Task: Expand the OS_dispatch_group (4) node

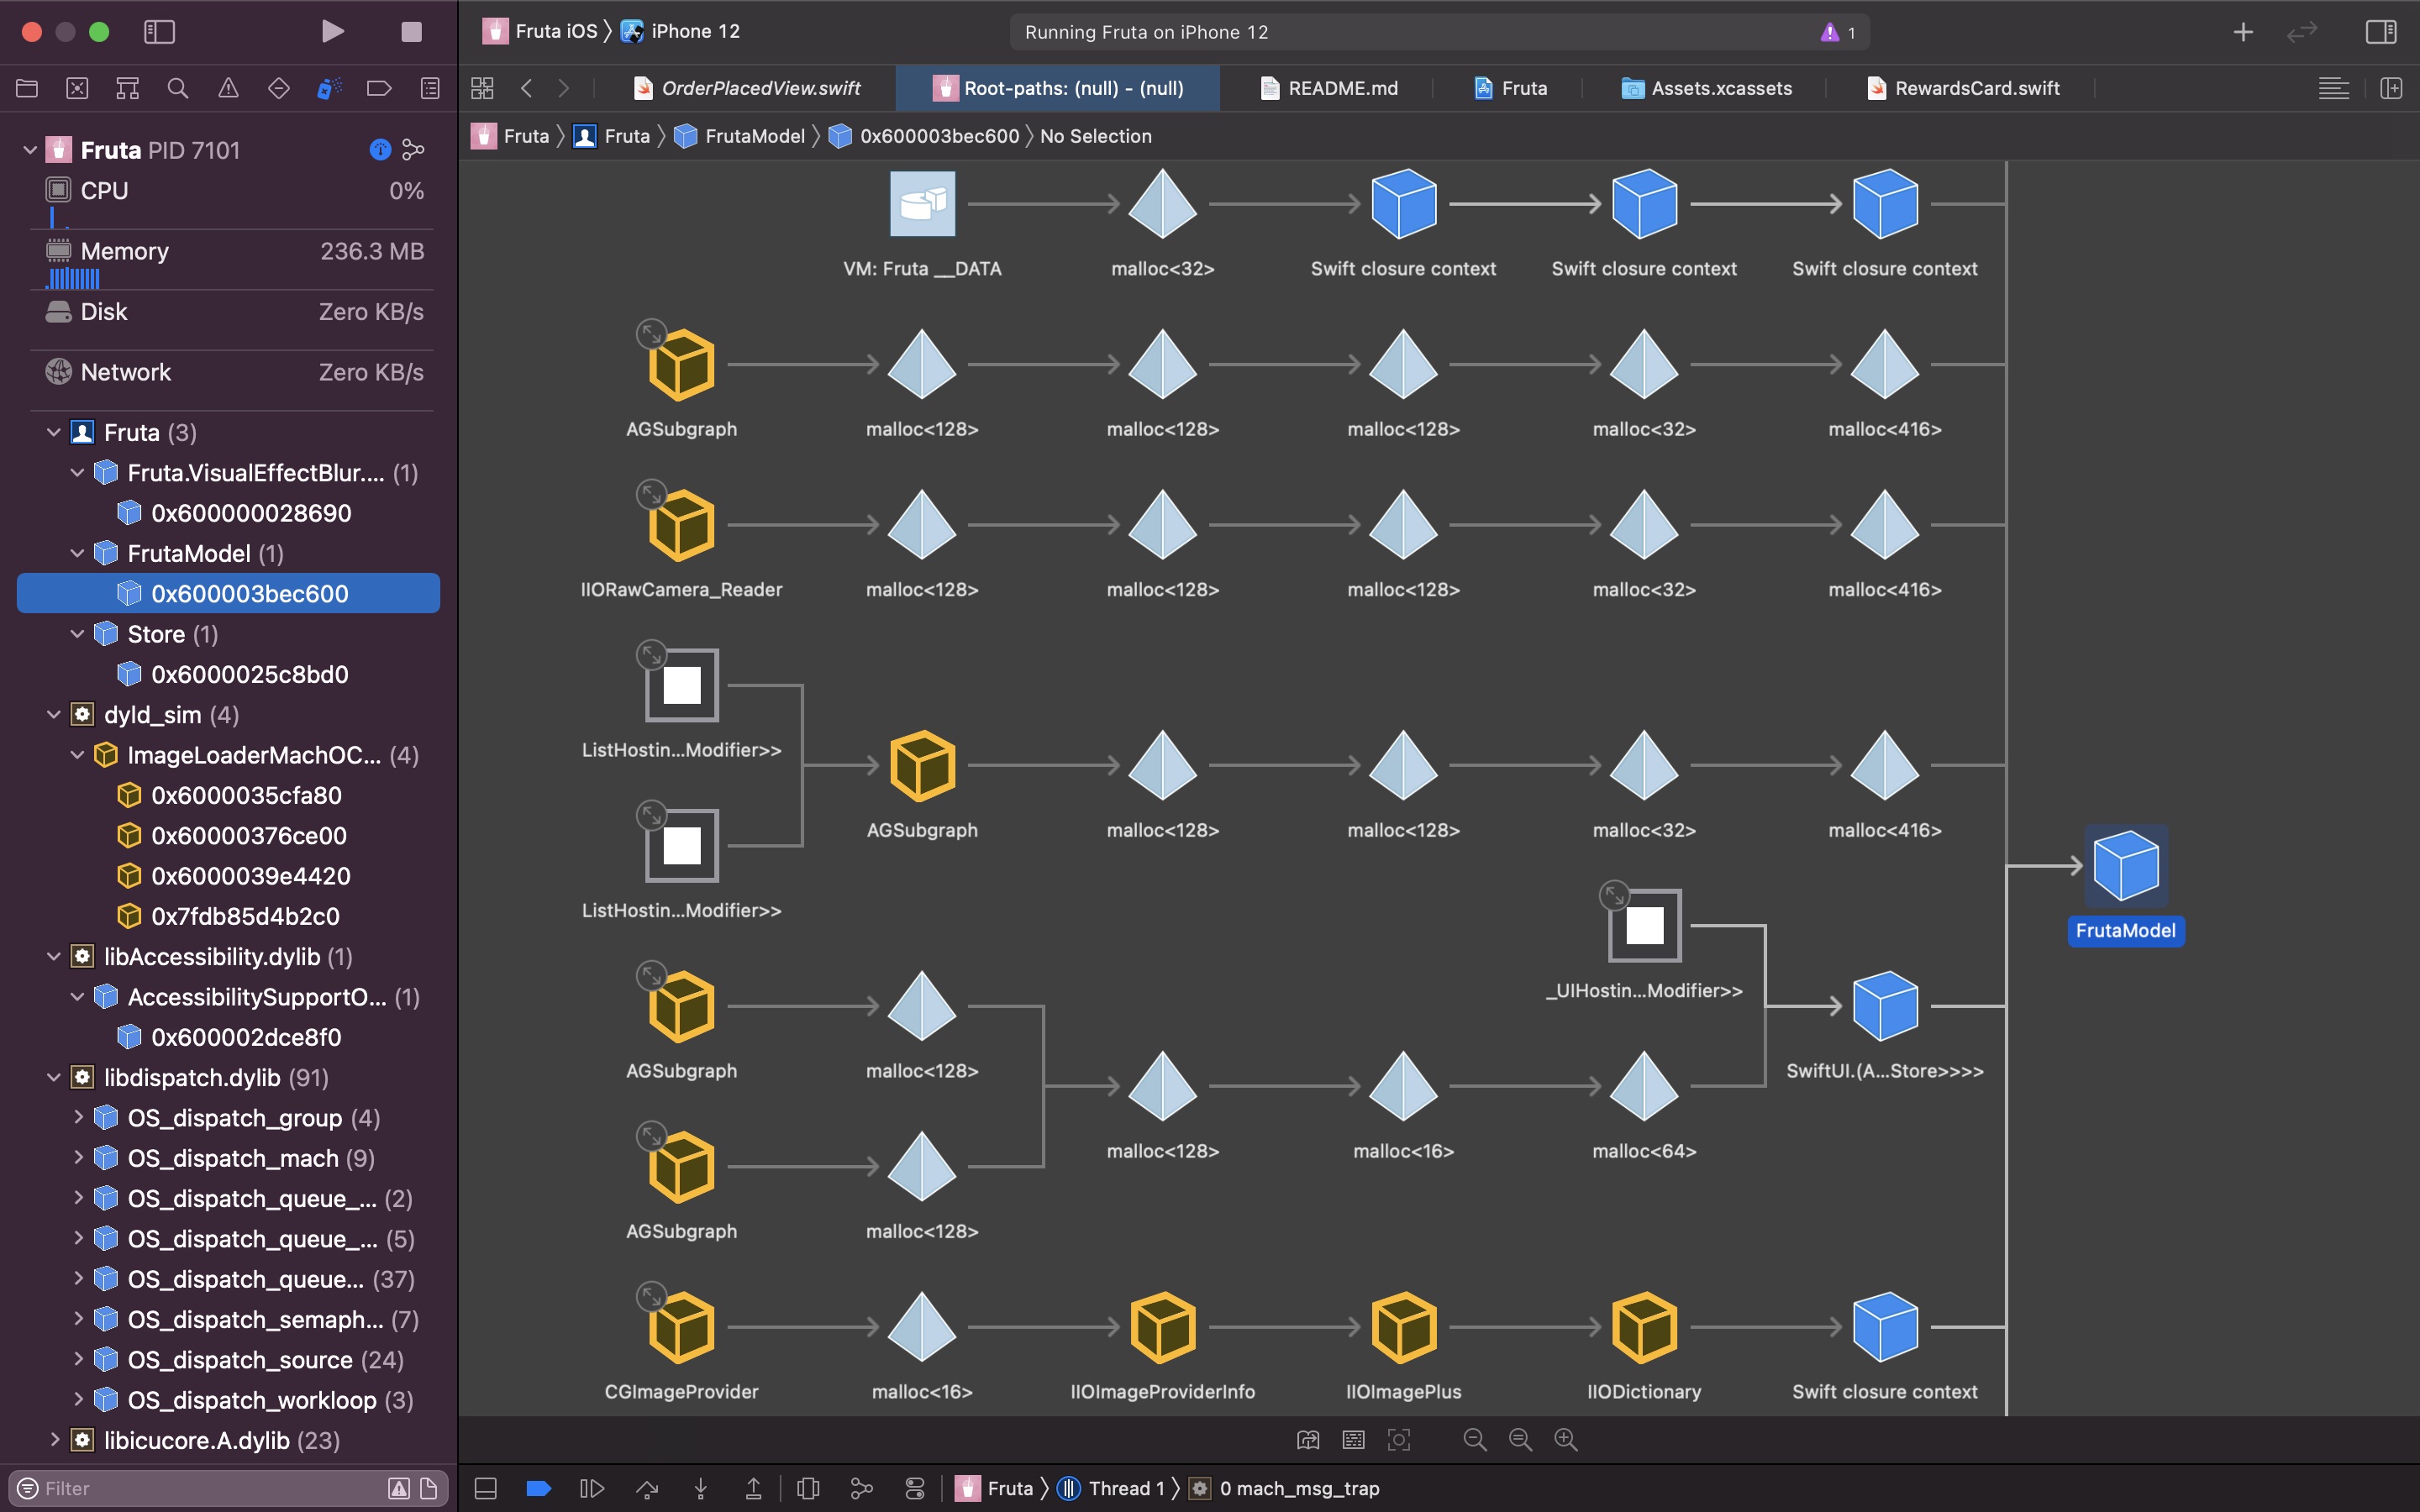Action: pyautogui.click(x=77, y=1117)
